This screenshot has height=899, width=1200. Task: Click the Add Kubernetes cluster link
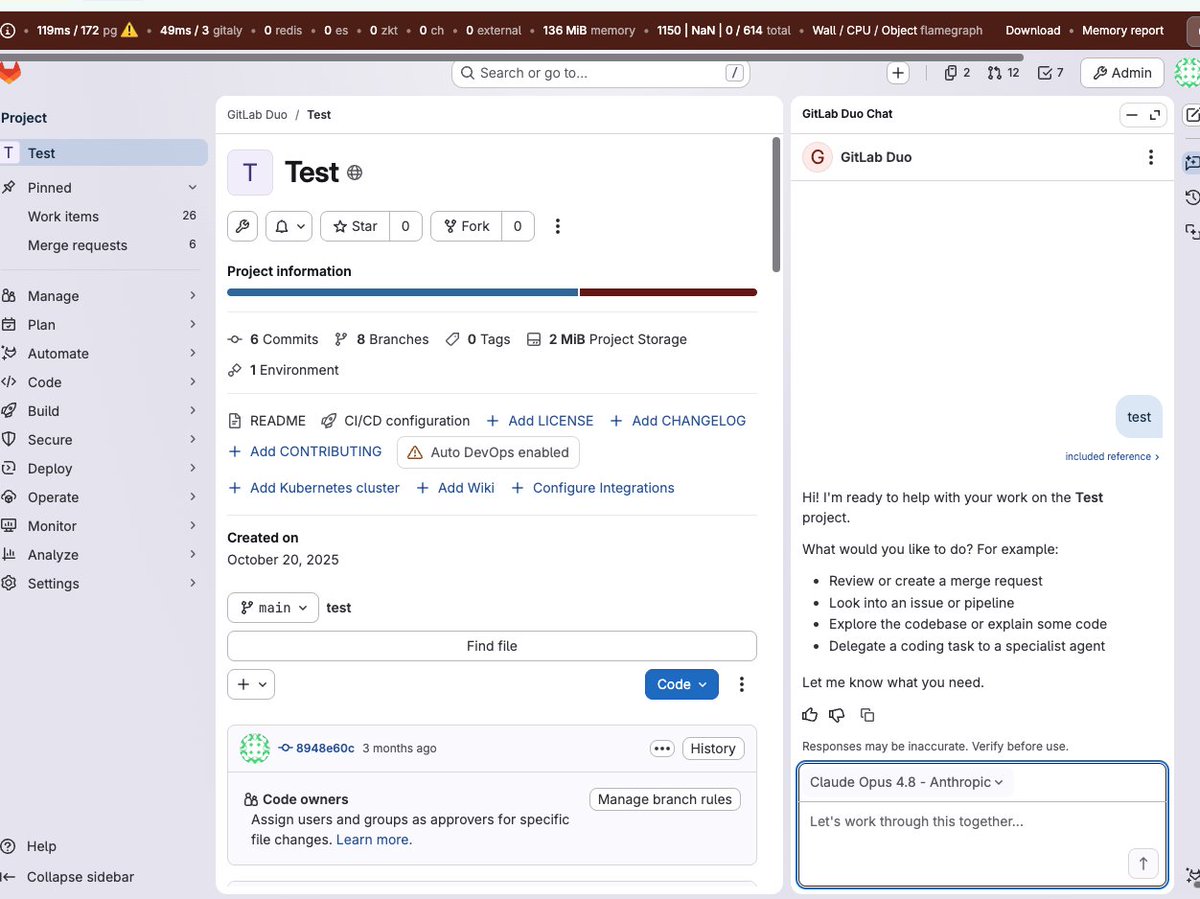pos(314,488)
